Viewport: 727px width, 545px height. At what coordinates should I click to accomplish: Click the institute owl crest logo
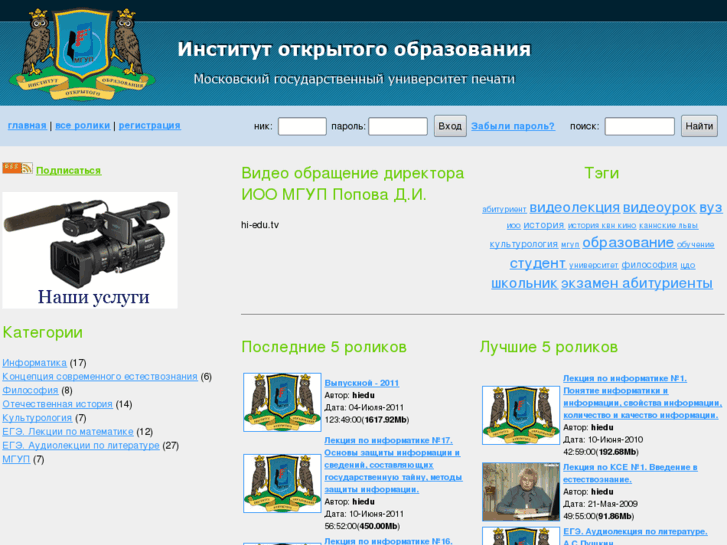click(82, 52)
